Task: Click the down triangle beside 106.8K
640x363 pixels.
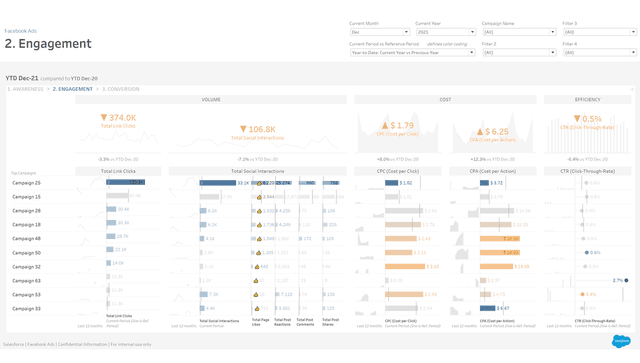Action: (243, 129)
